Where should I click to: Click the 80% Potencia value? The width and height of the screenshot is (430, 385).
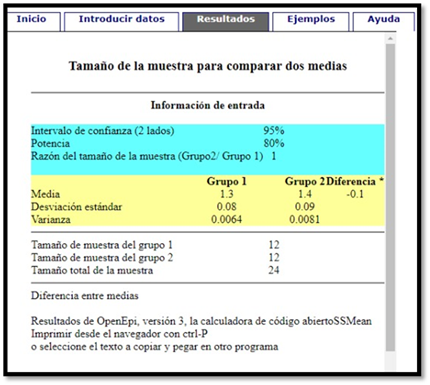[274, 143]
